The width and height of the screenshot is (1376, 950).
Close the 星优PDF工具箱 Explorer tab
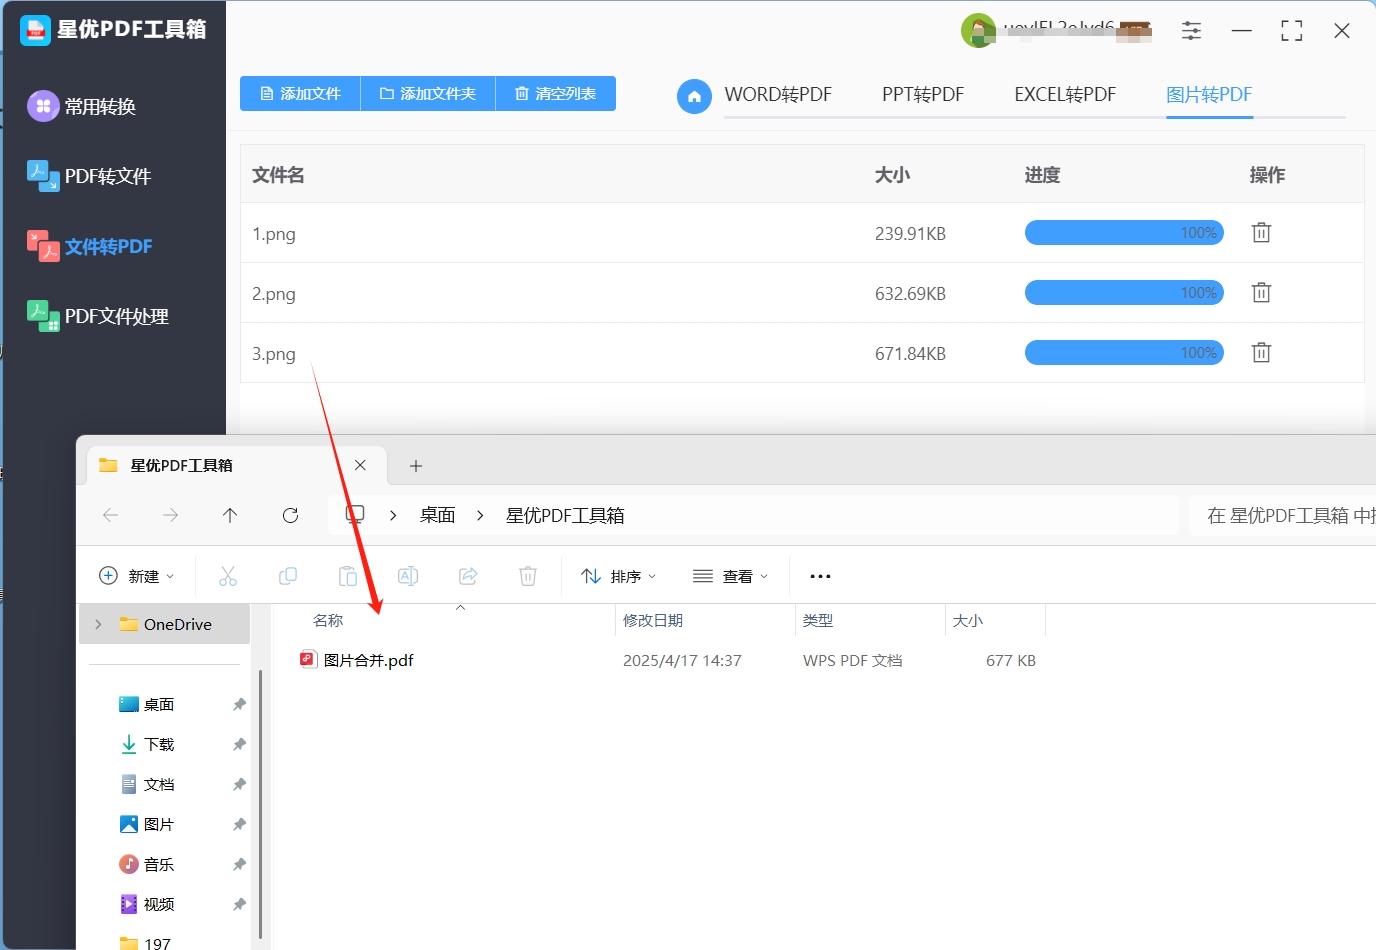point(360,465)
